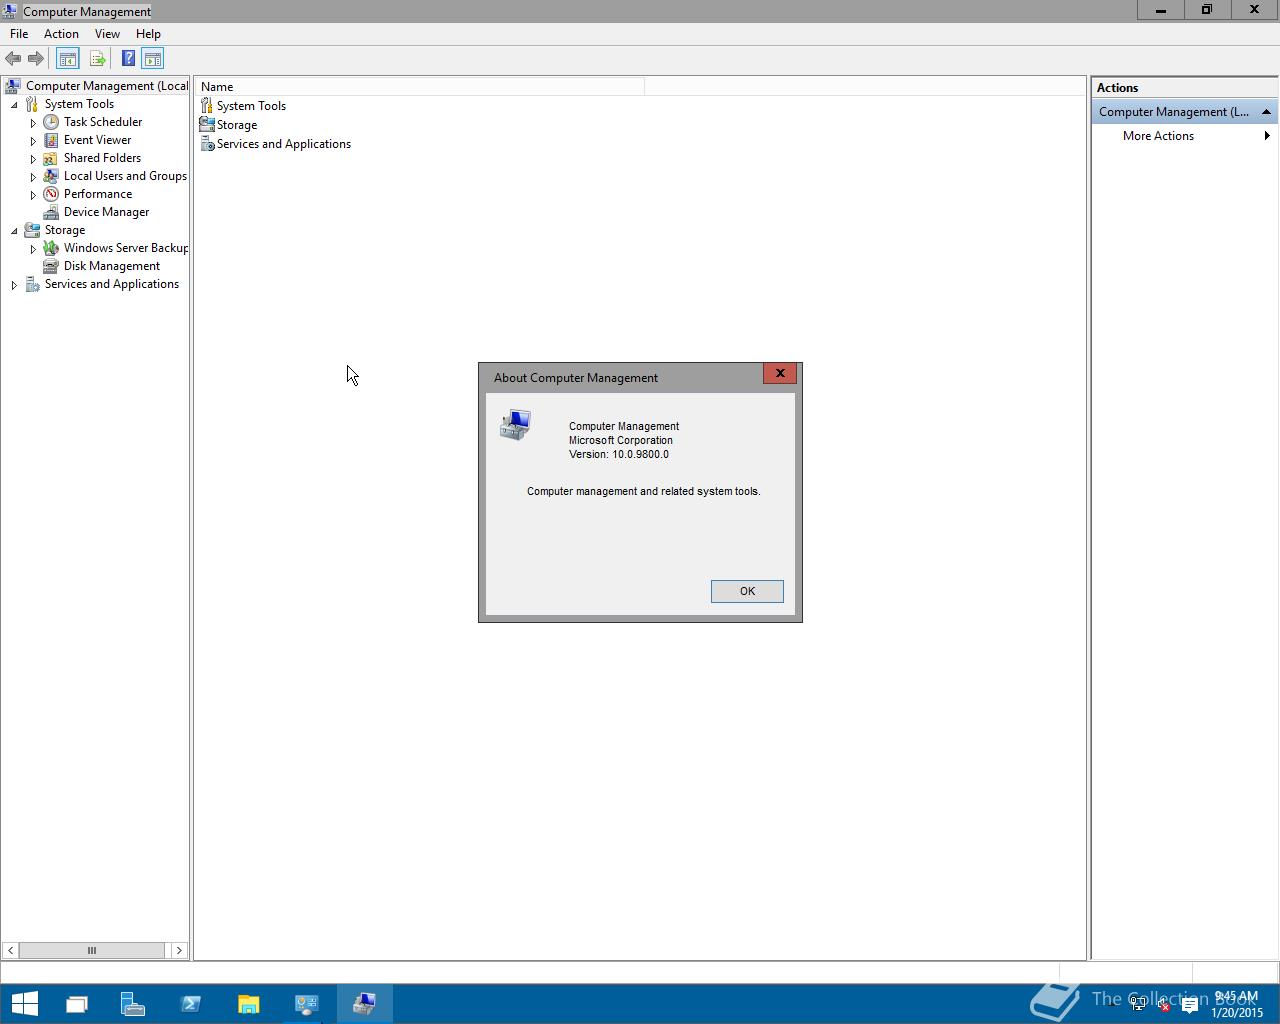The height and width of the screenshot is (1024, 1280).
Task: Click the Name column header
Action: 420,87
